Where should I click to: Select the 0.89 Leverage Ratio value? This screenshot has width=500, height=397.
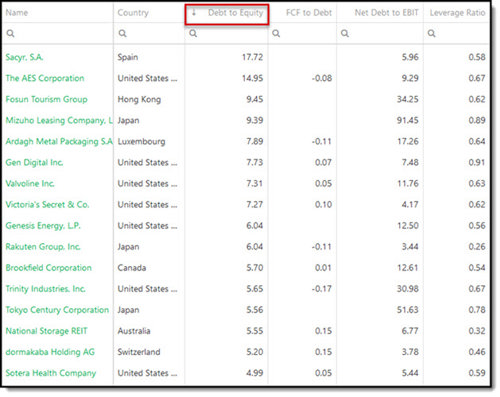[477, 120]
